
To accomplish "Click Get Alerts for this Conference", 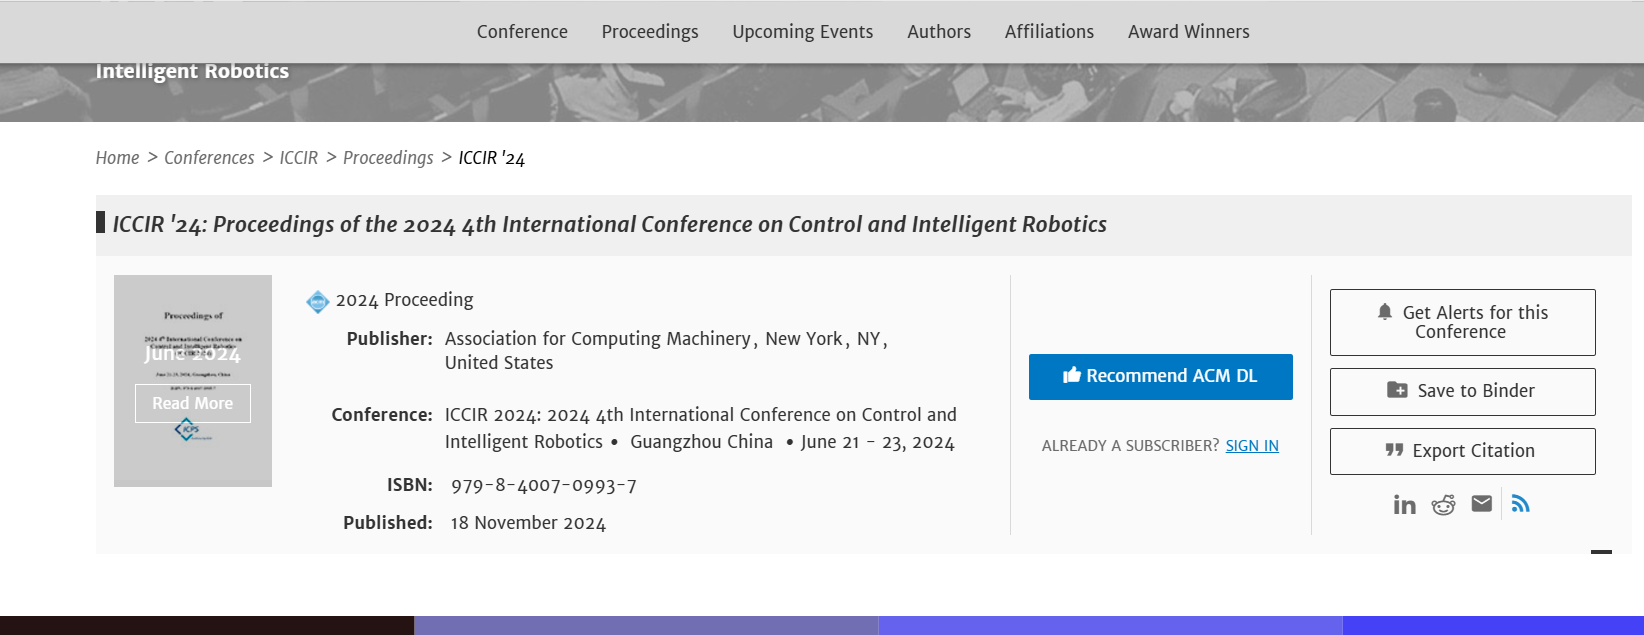I will [x=1463, y=322].
